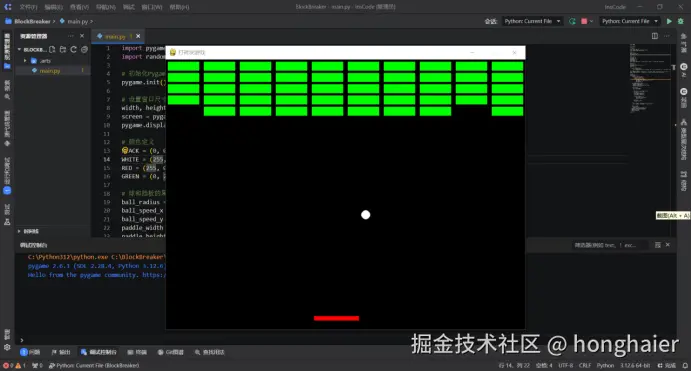Click the ball_radius variable on line 19
Image resolution: width=692 pixels, height=371 pixels.
140,202
